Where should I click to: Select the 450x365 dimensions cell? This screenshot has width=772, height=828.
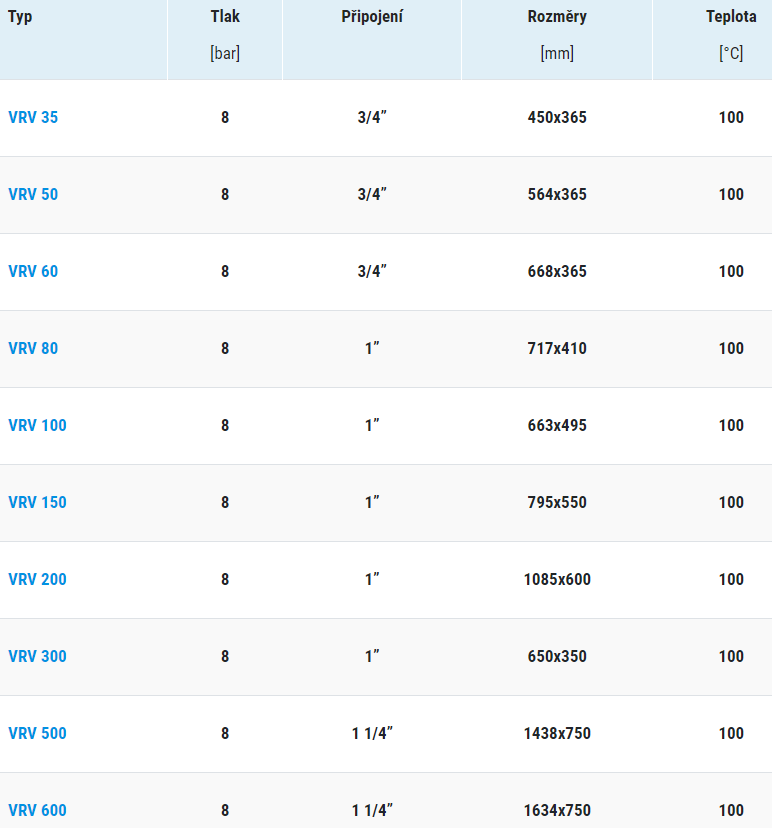coord(557,117)
